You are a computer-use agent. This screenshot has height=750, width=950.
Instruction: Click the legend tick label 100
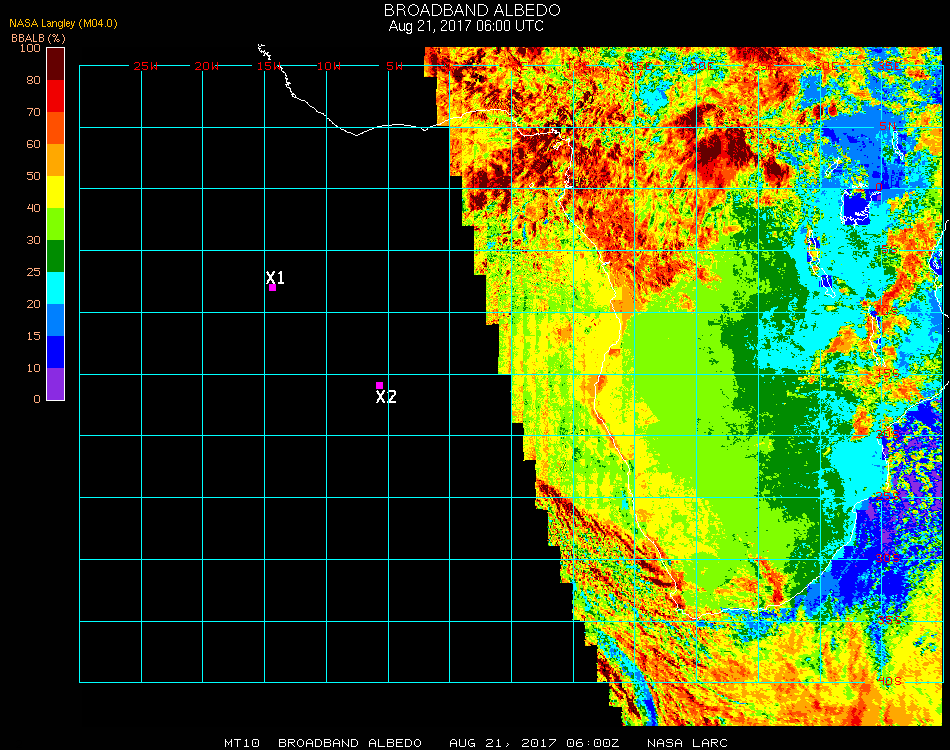[x=29, y=48]
